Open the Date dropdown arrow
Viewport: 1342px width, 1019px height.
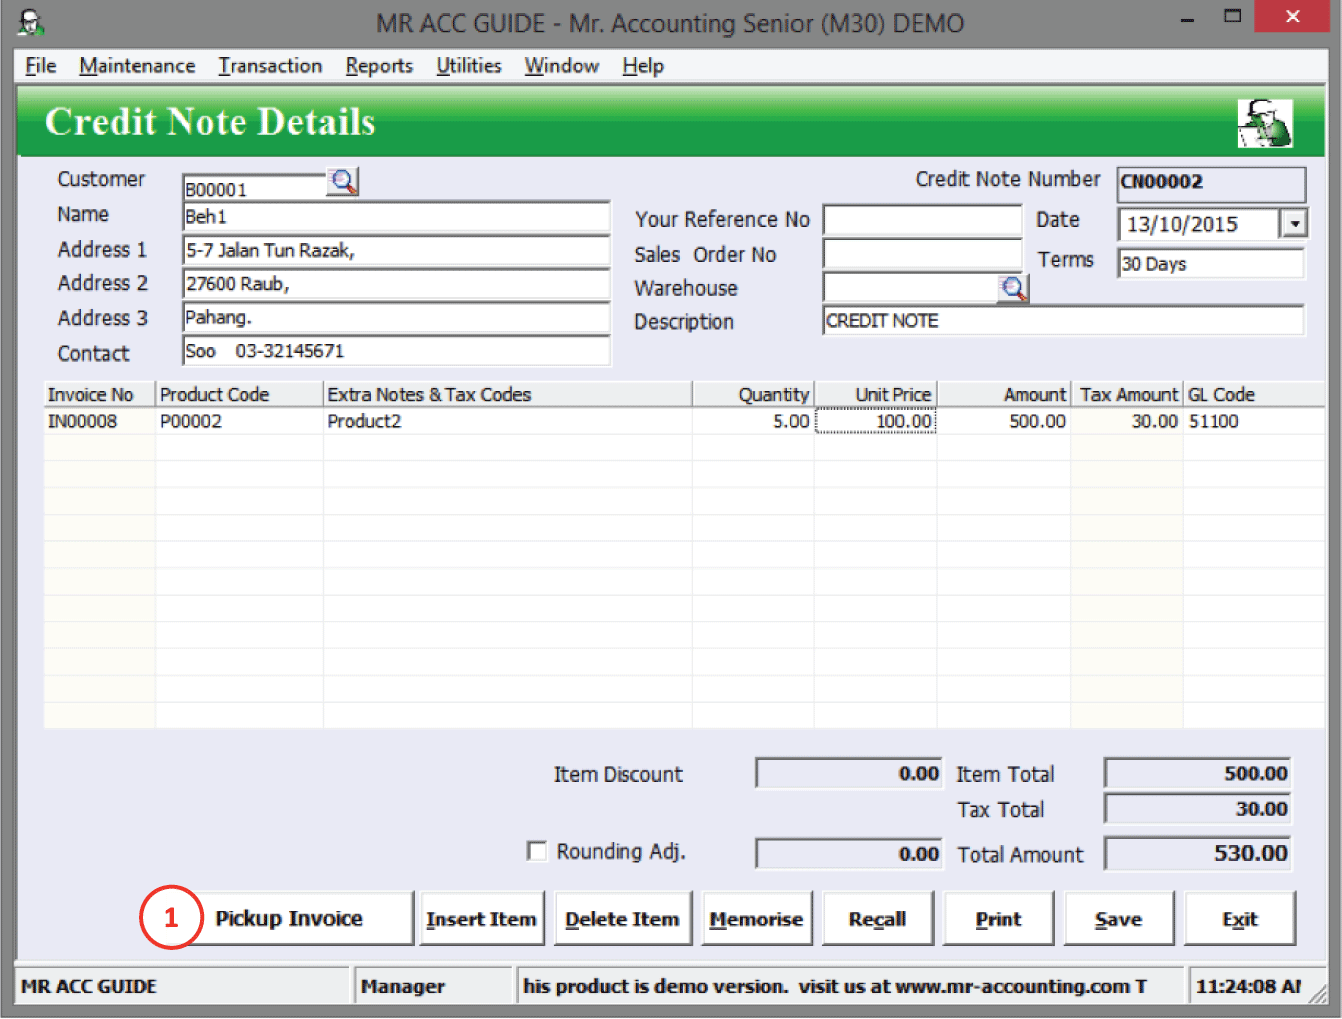pos(1295,223)
